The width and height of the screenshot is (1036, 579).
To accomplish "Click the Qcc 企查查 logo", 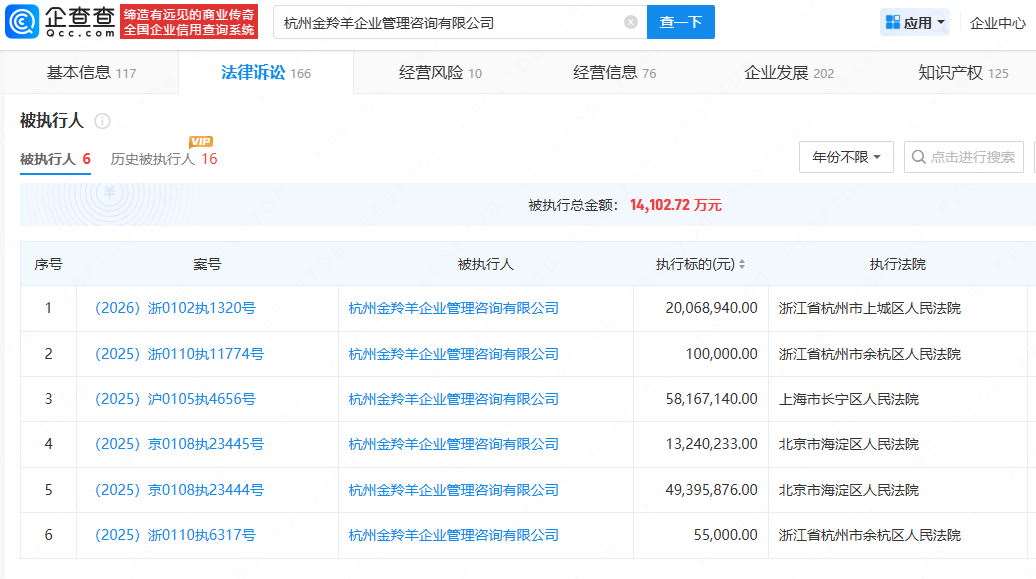I will 60,21.
